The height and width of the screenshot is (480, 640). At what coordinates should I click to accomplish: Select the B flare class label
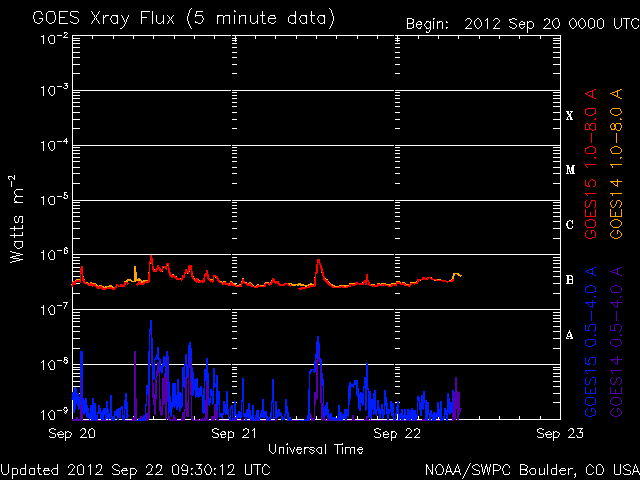point(570,280)
